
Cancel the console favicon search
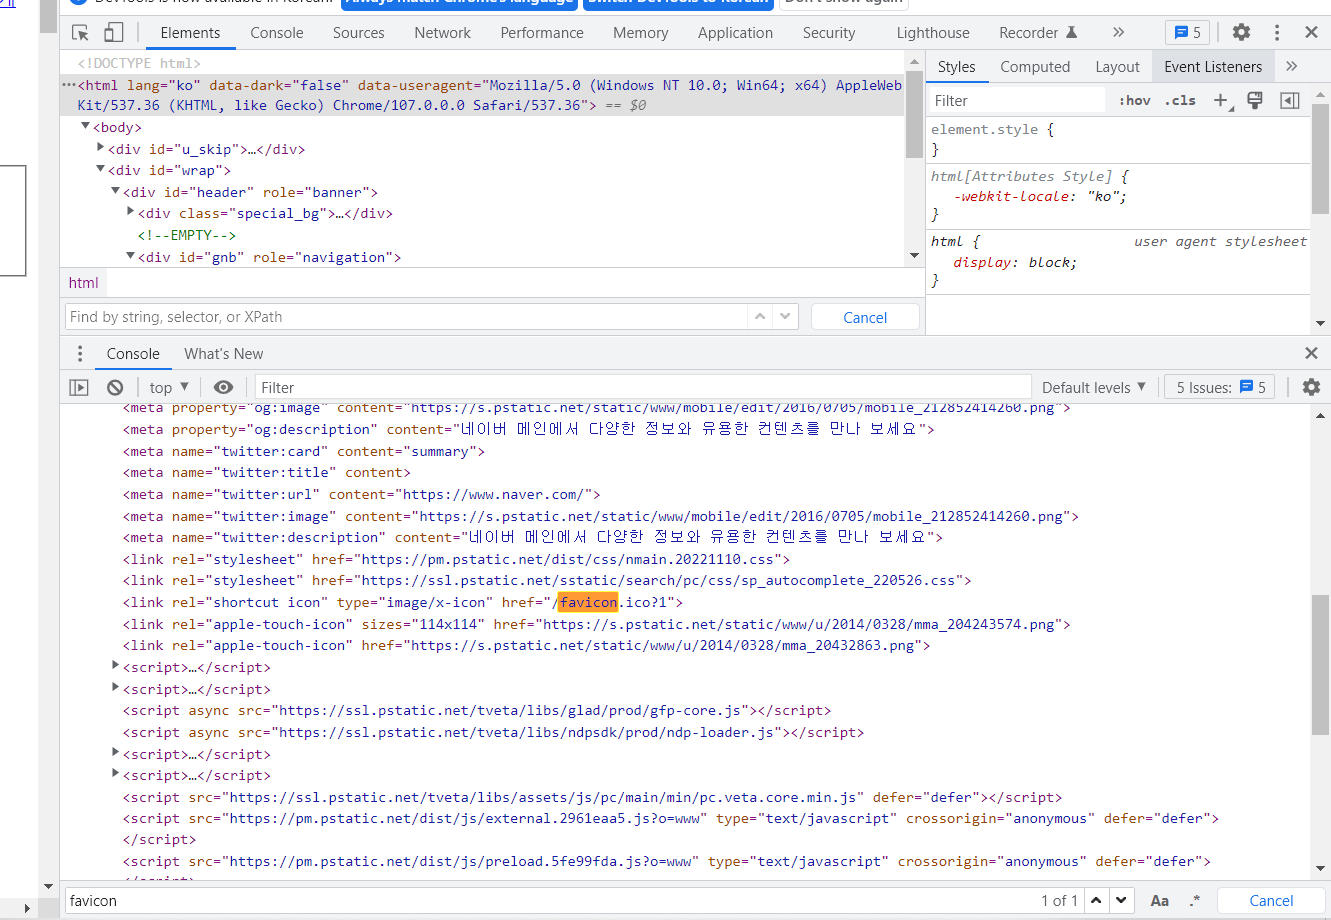(x=1271, y=900)
